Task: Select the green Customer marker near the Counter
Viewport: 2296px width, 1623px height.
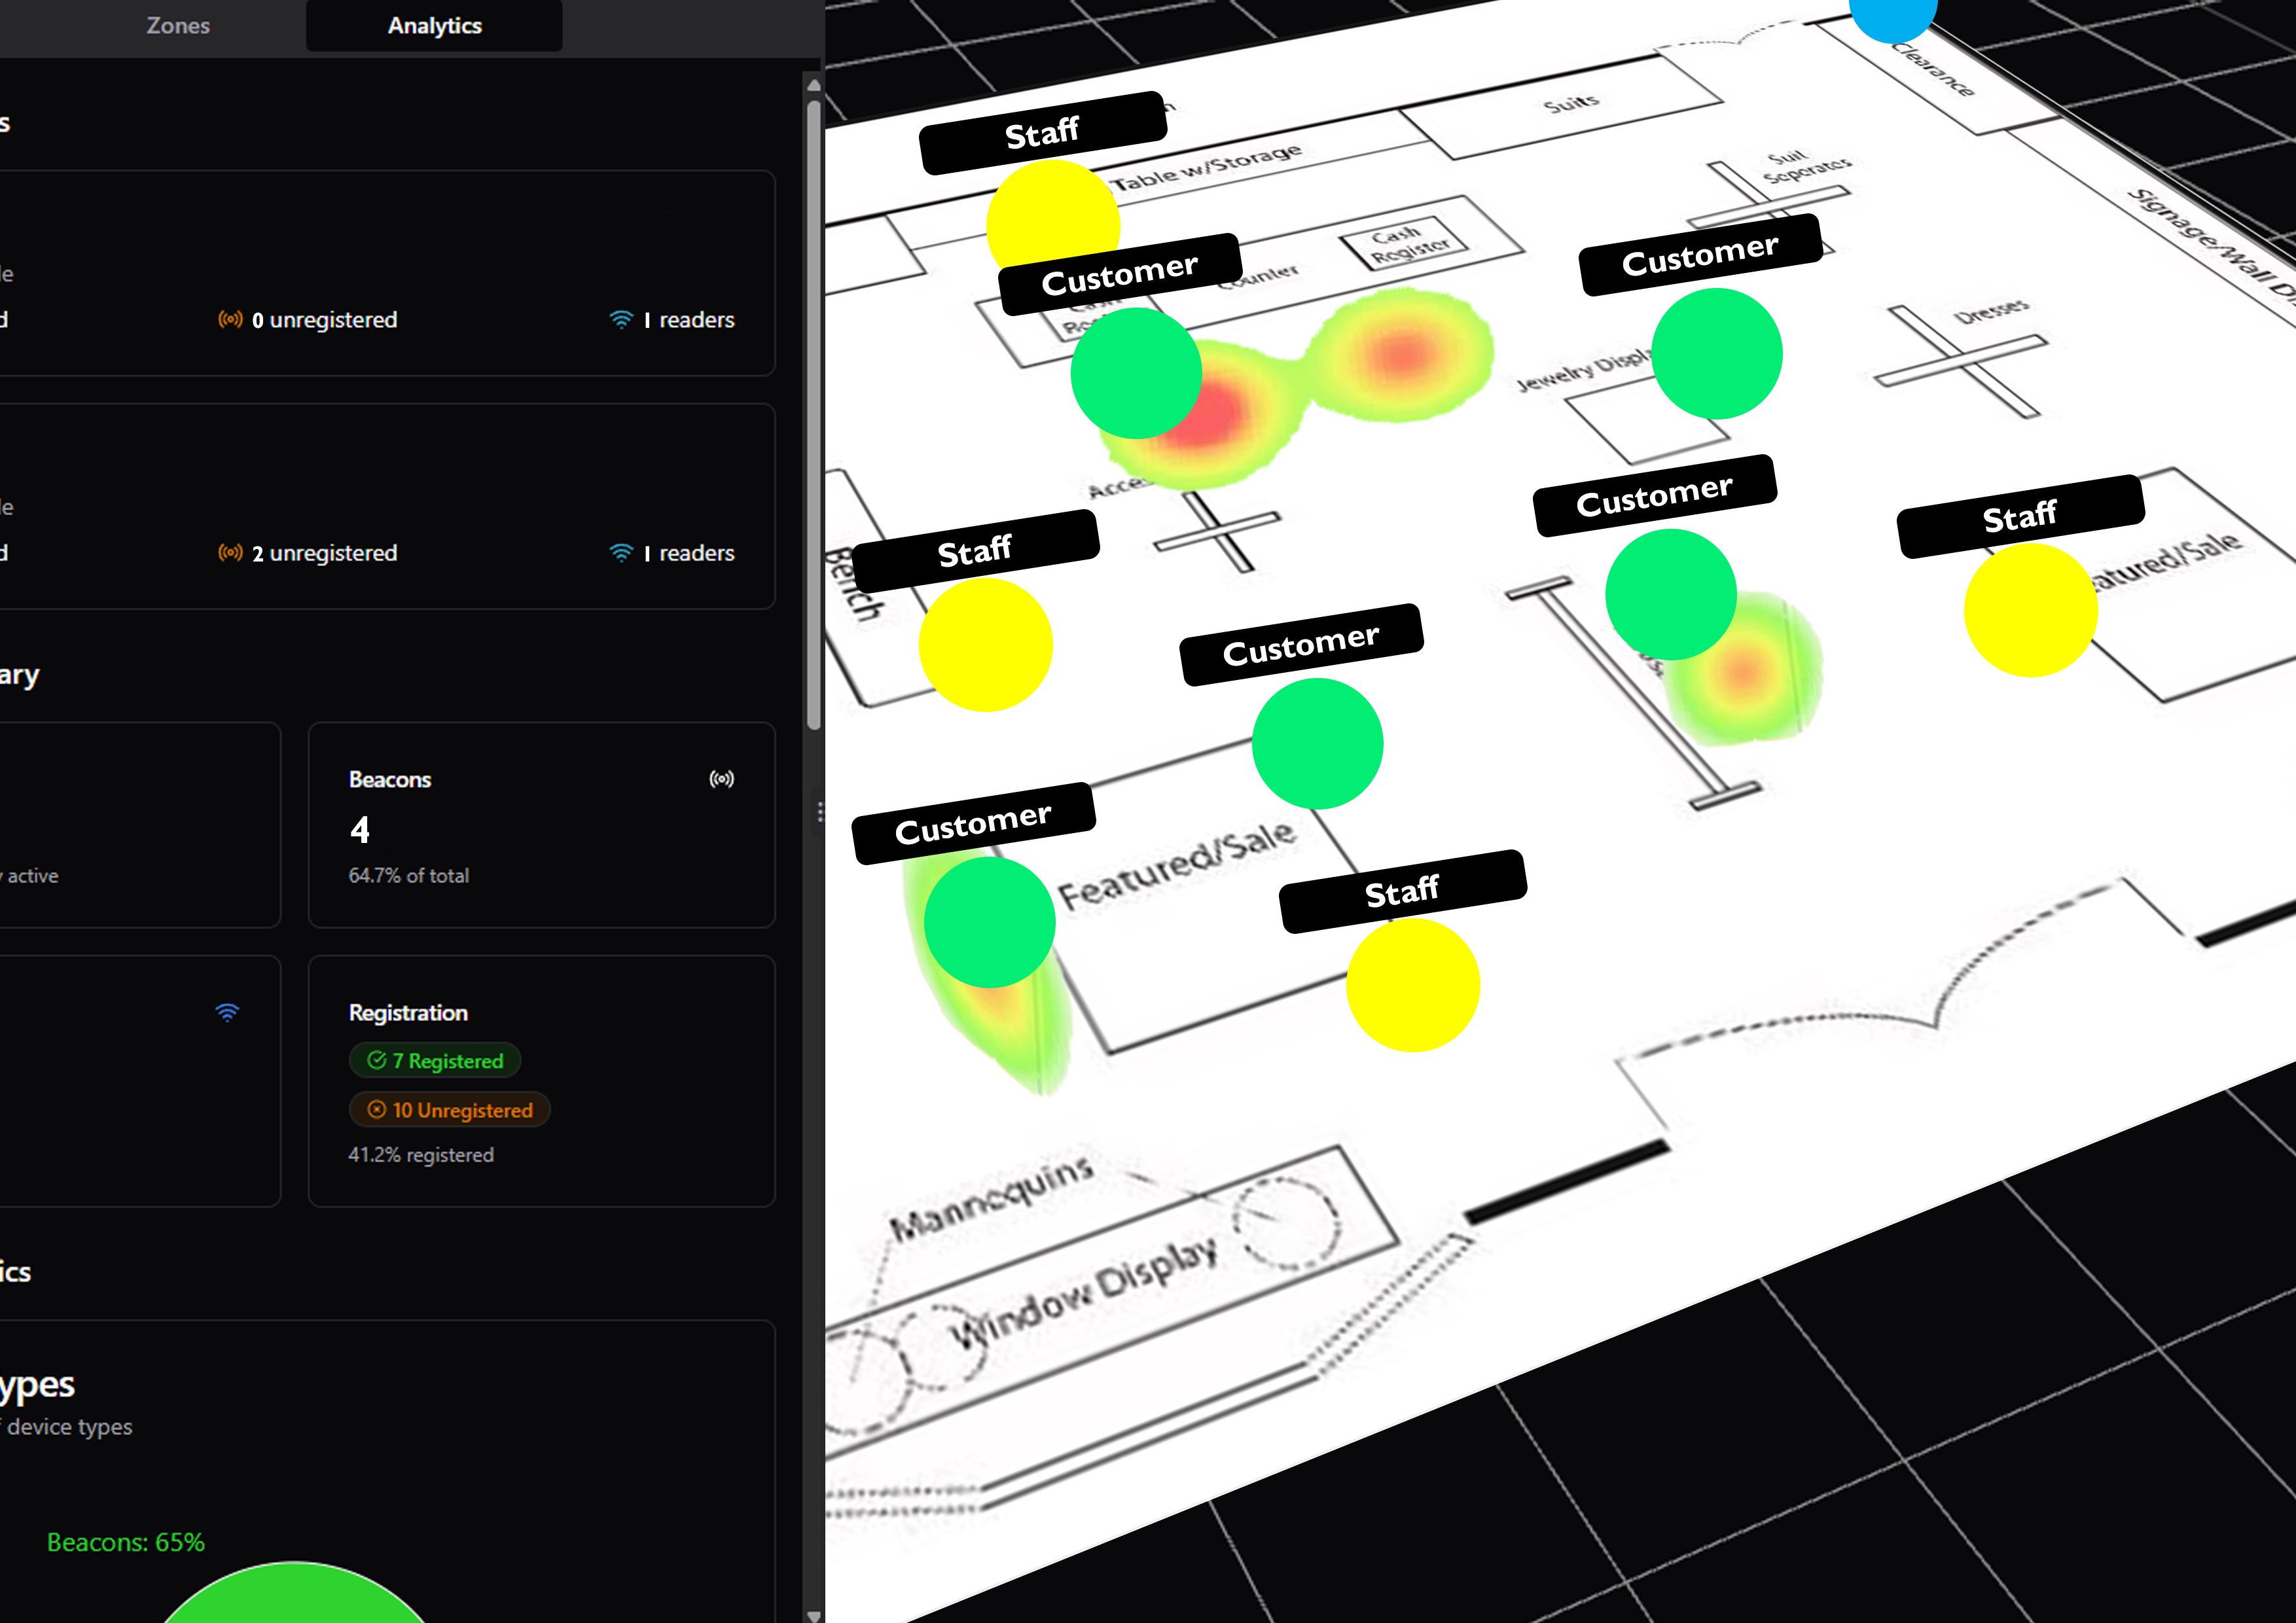Action: (1136, 372)
